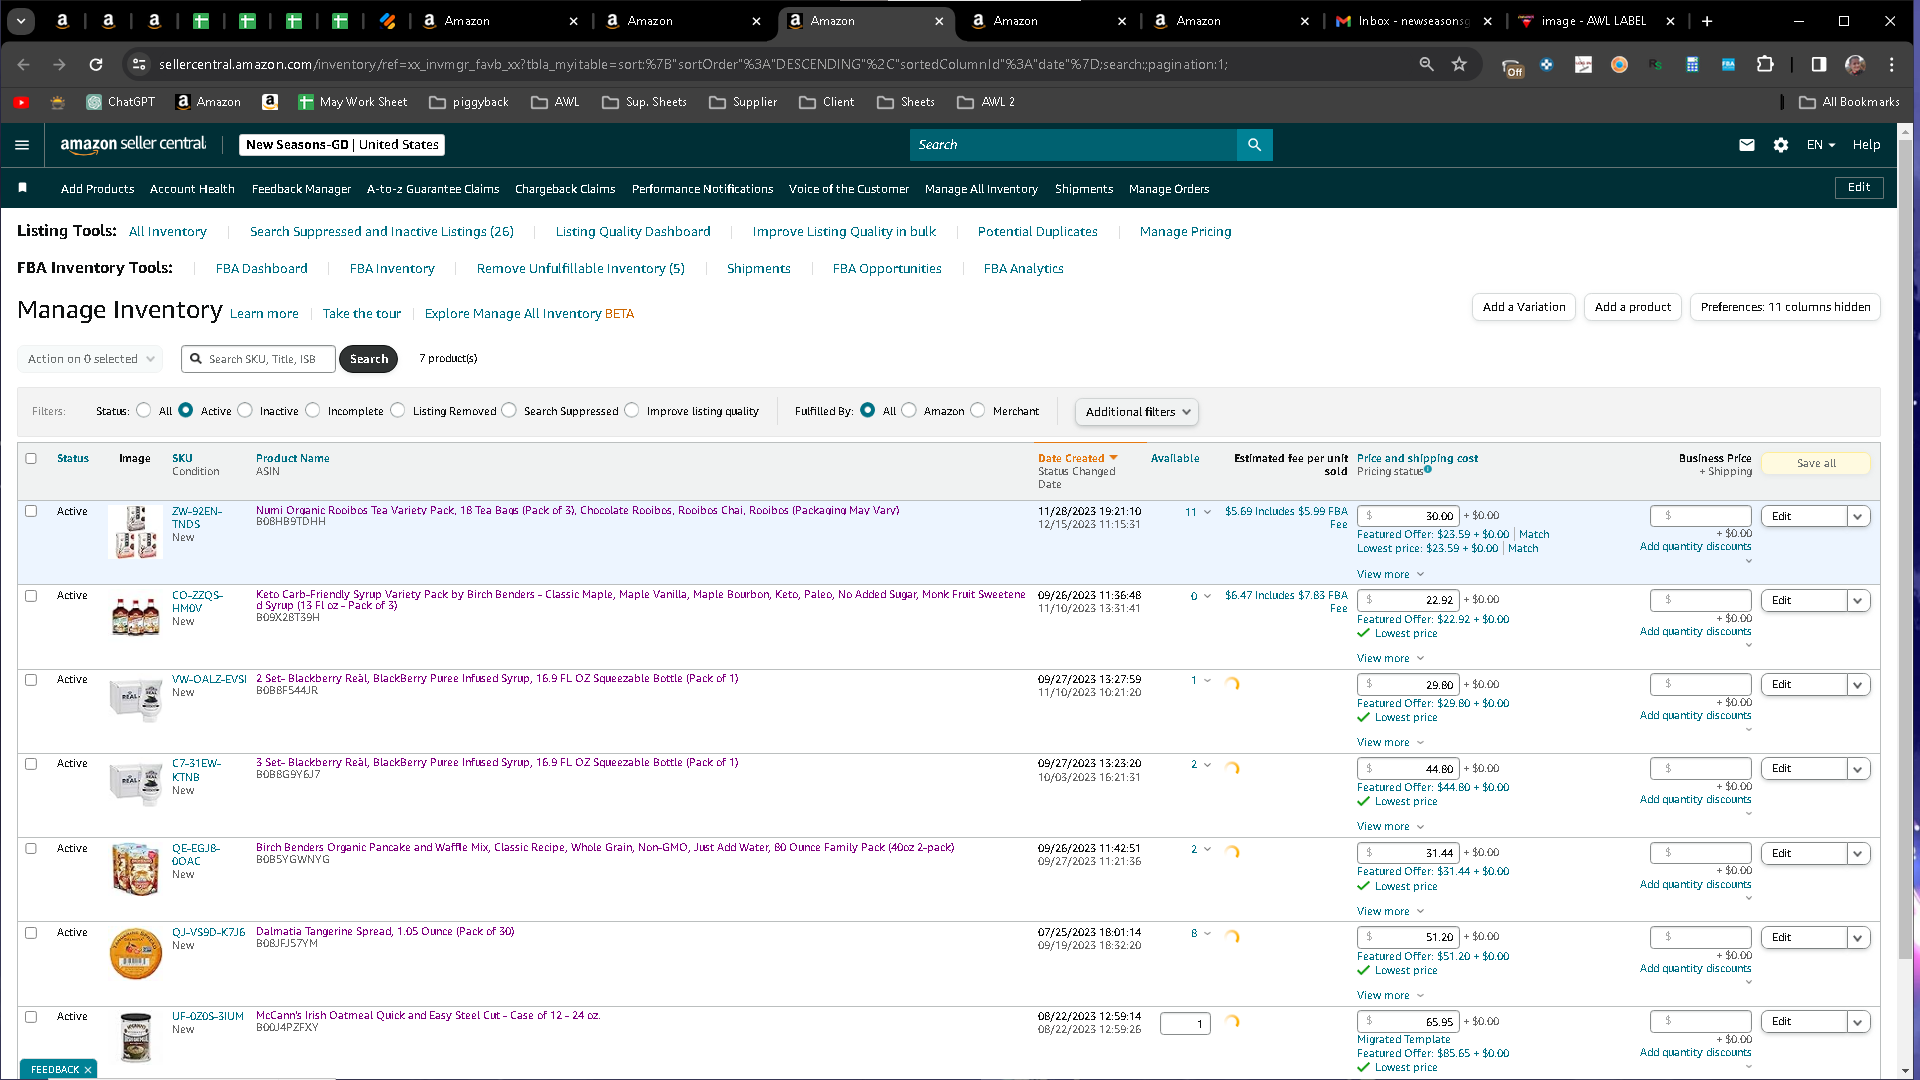Open the browser side panel icon
Viewport: 1920px width, 1080px height.
click(1819, 64)
